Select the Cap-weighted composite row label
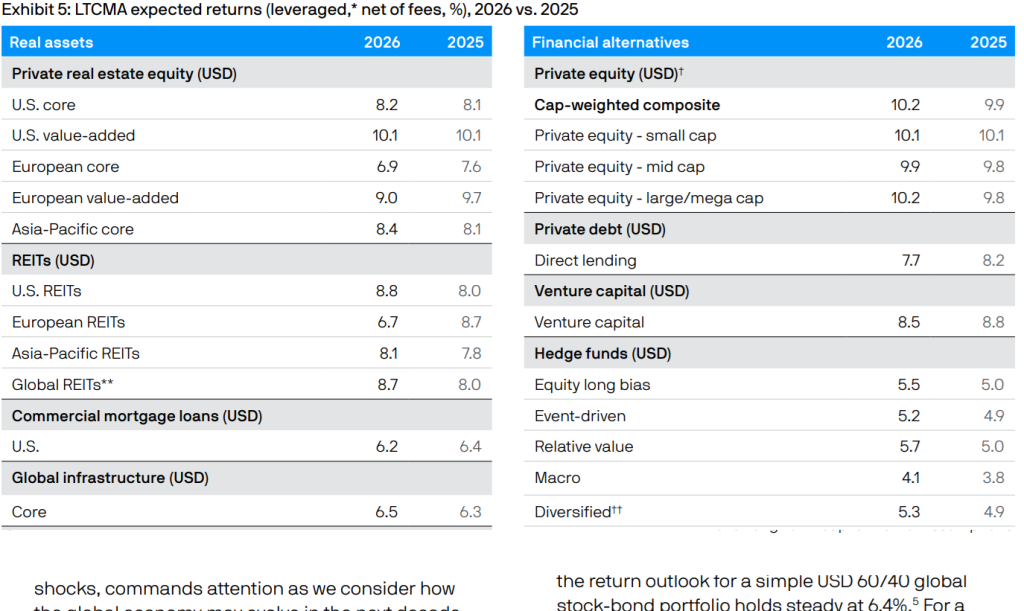Viewport: 1024px width, 611px height. coord(627,105)
